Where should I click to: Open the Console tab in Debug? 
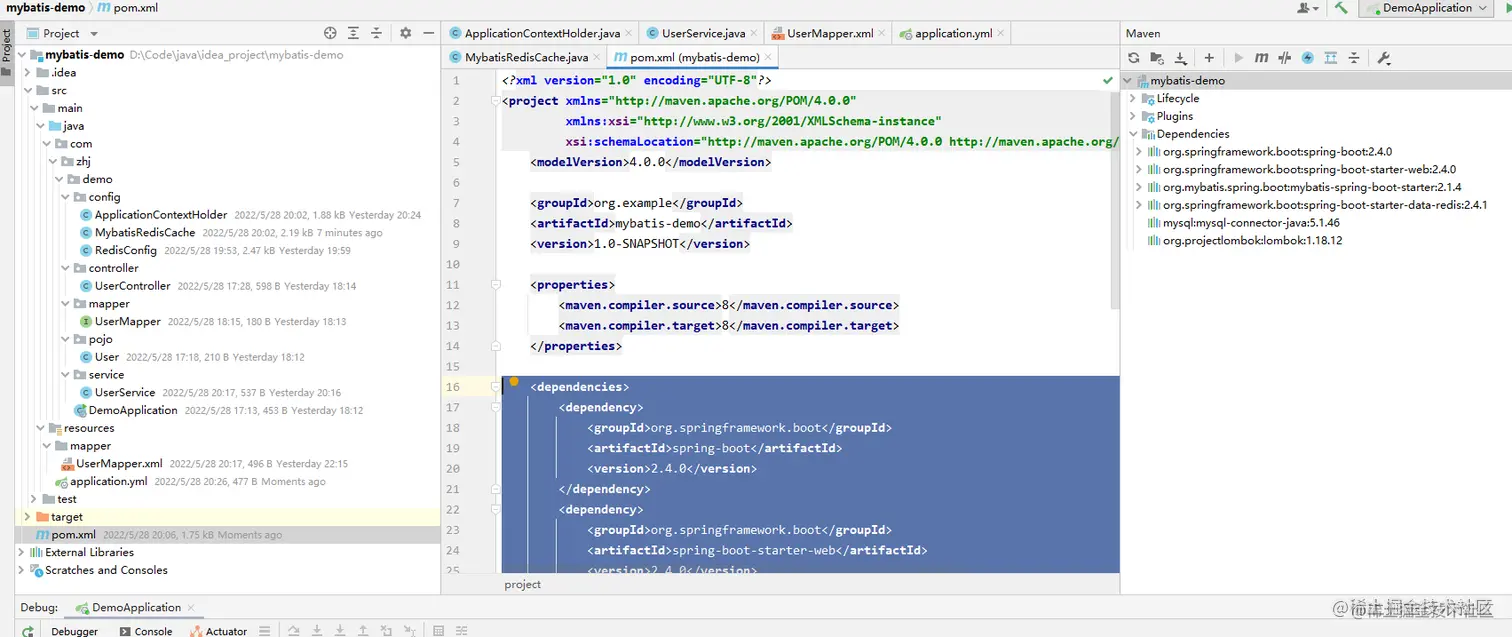(146, 631)
